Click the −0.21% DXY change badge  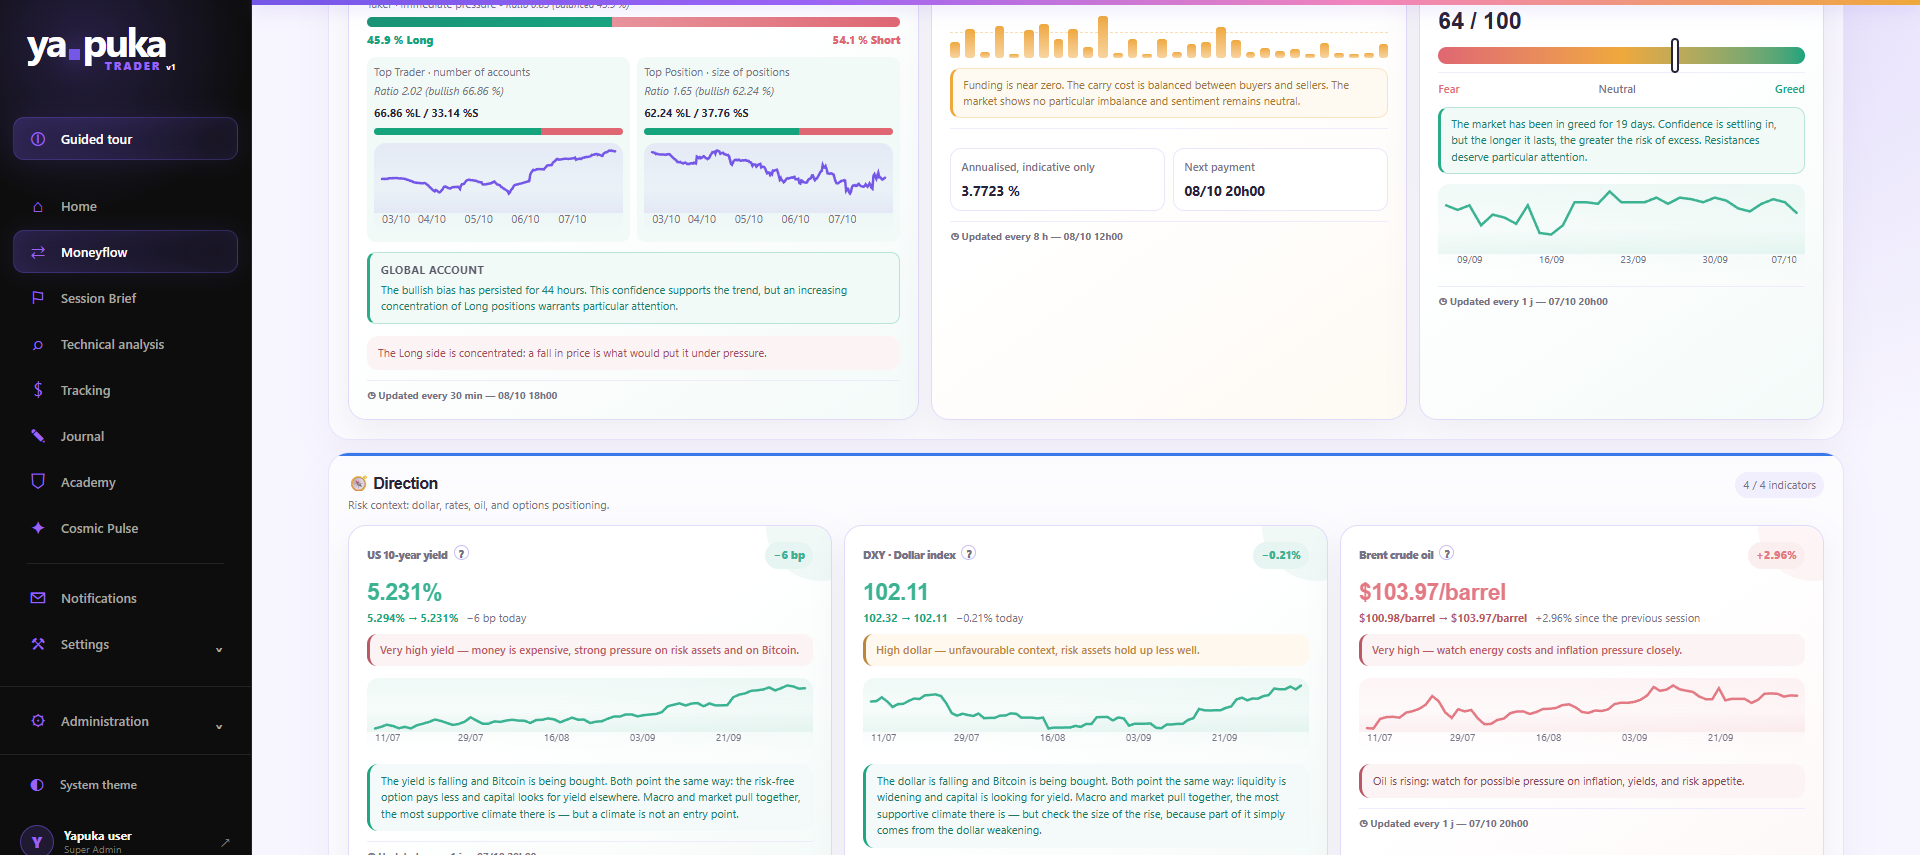click(x=1281, y=555)
